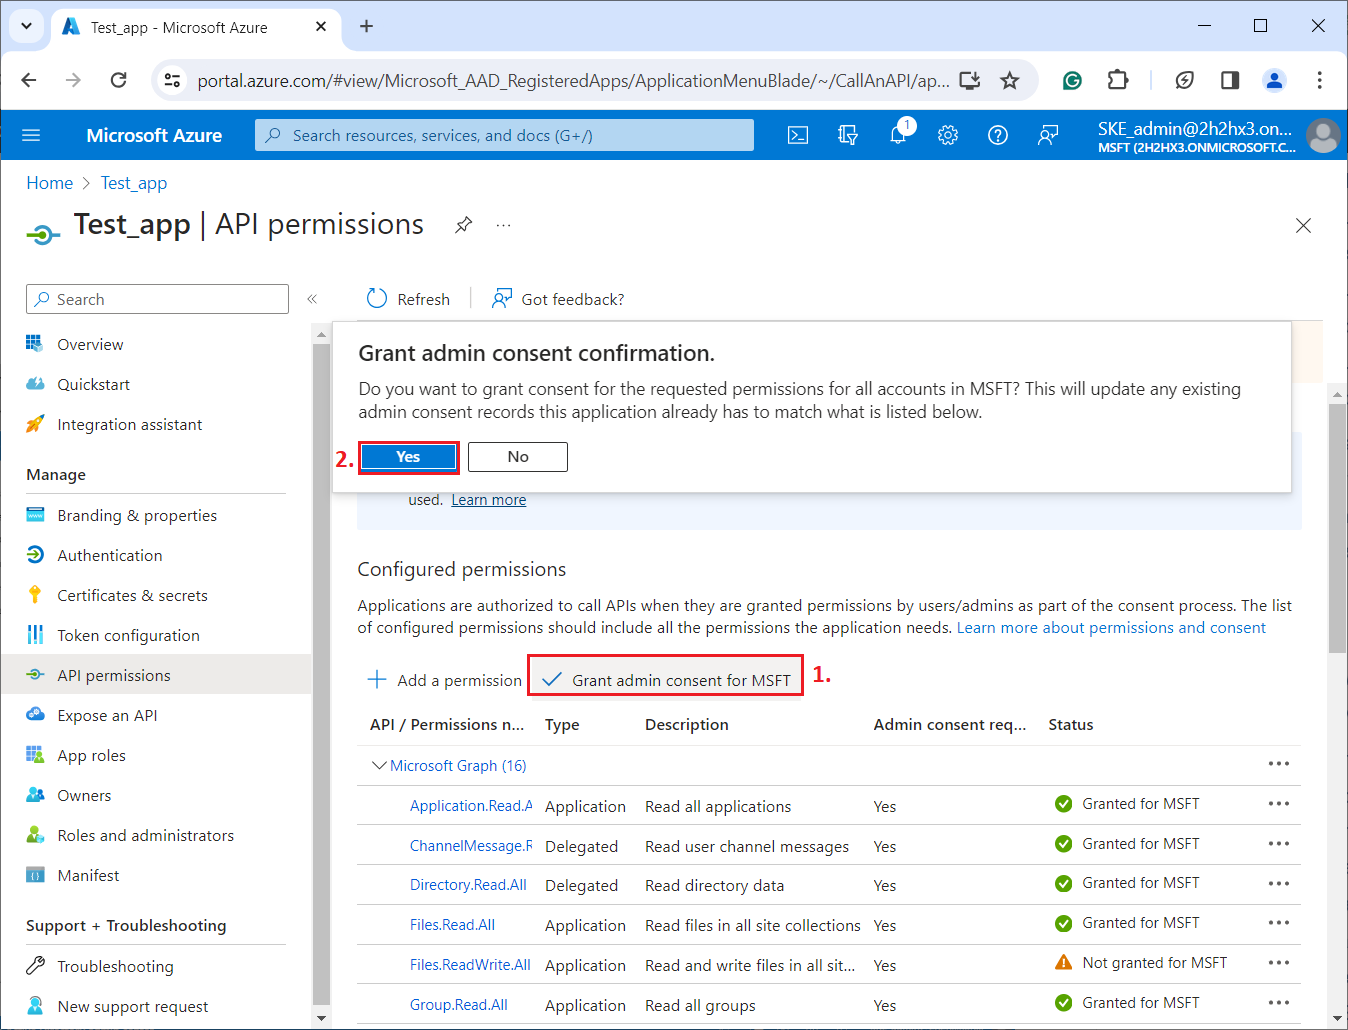Open the Help question mark icon
This screenshot has width=1348, height=1030.
pyautogui.click(x=998, y=135)
